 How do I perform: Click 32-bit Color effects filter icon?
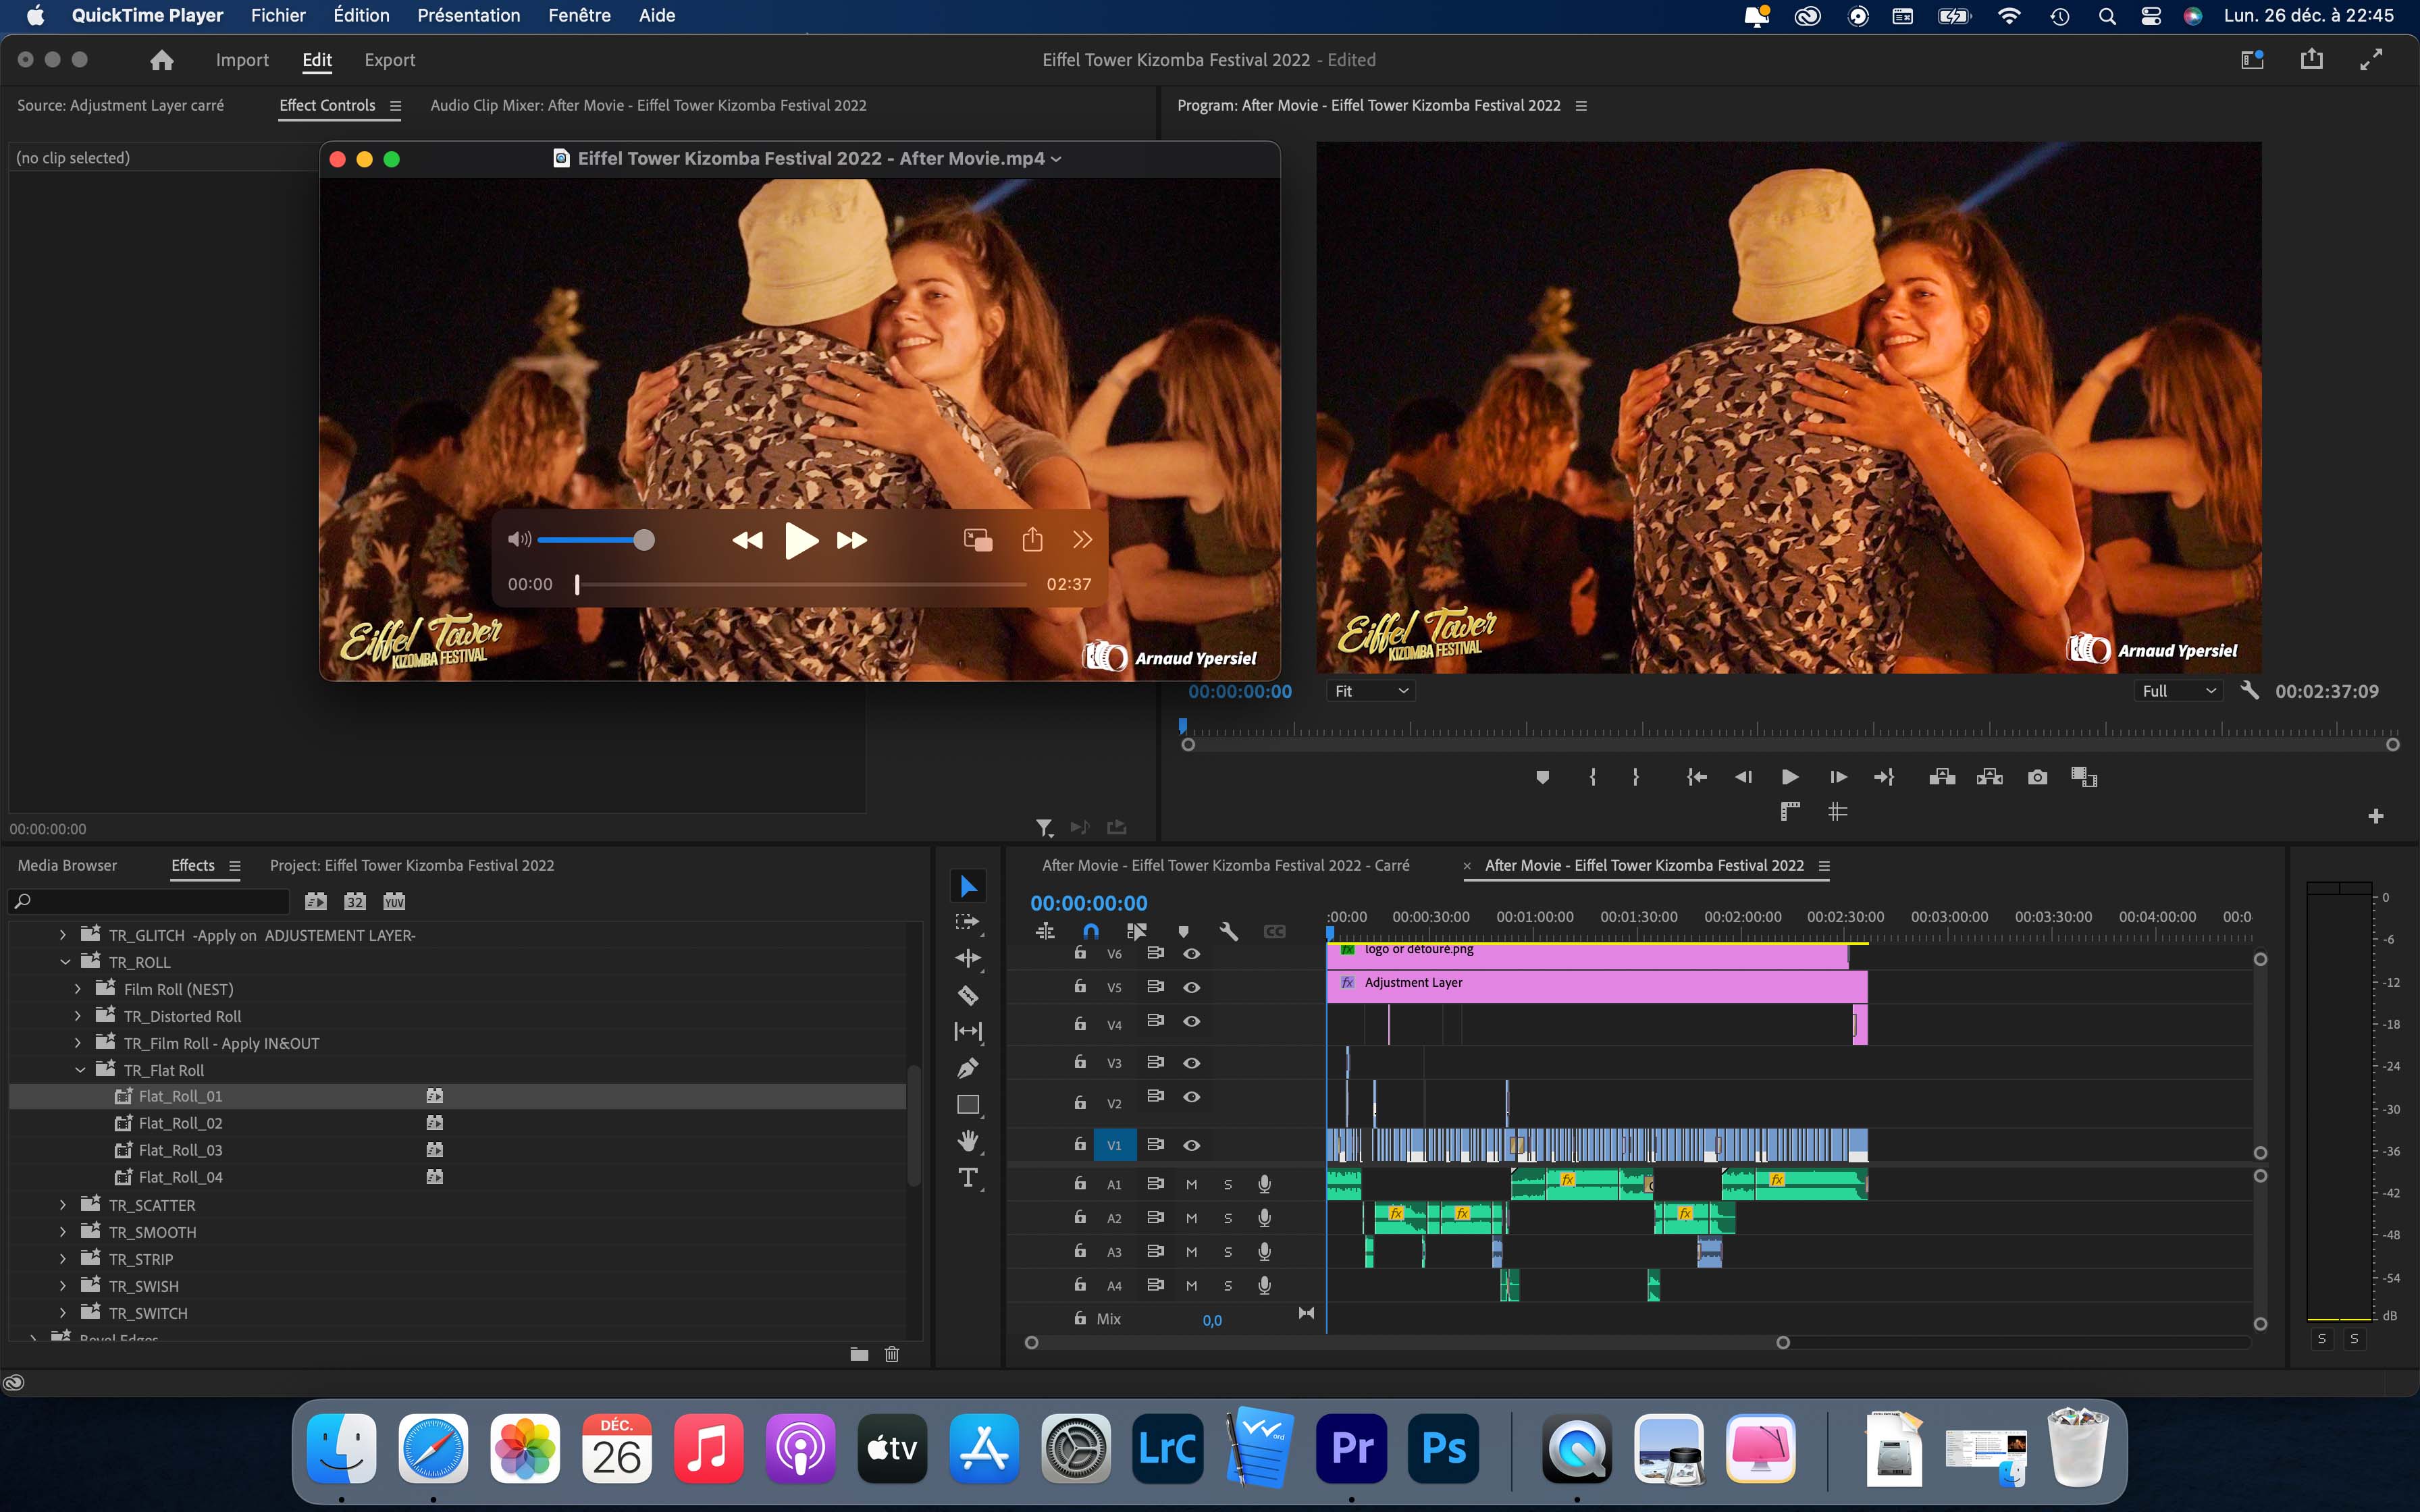click(x=355, y=901)
